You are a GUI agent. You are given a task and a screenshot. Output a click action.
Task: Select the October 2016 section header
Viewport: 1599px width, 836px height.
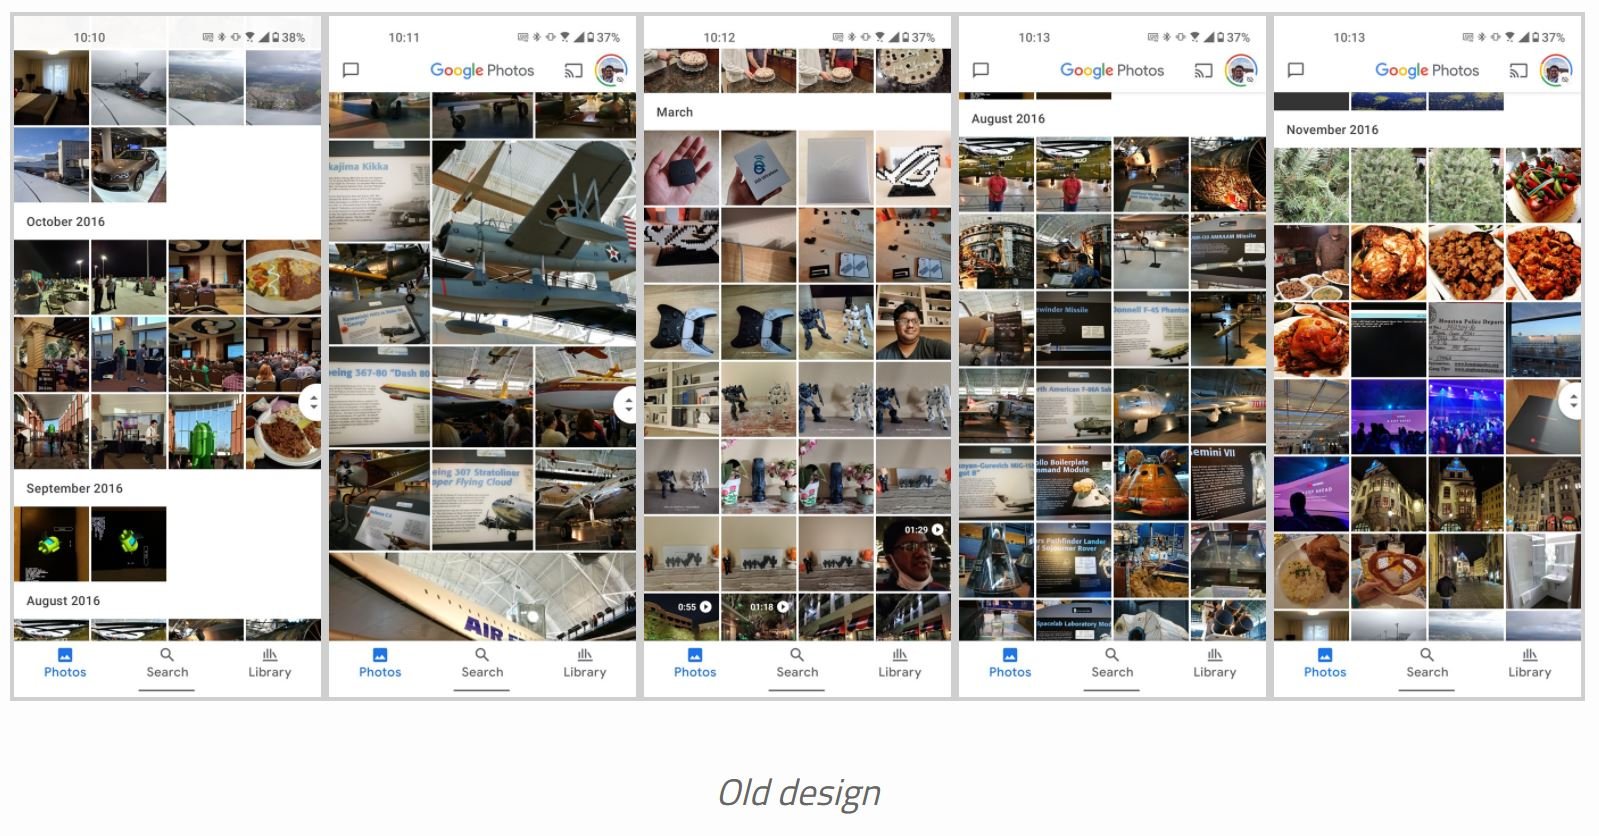pyautogui.click(x=66, y=222)
